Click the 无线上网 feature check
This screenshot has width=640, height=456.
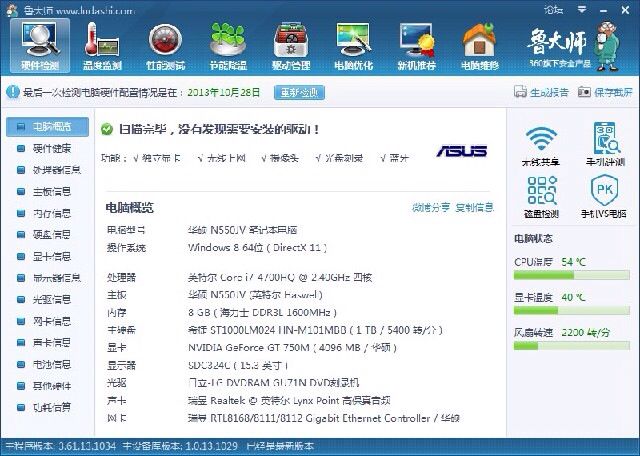tap(221, 158)
